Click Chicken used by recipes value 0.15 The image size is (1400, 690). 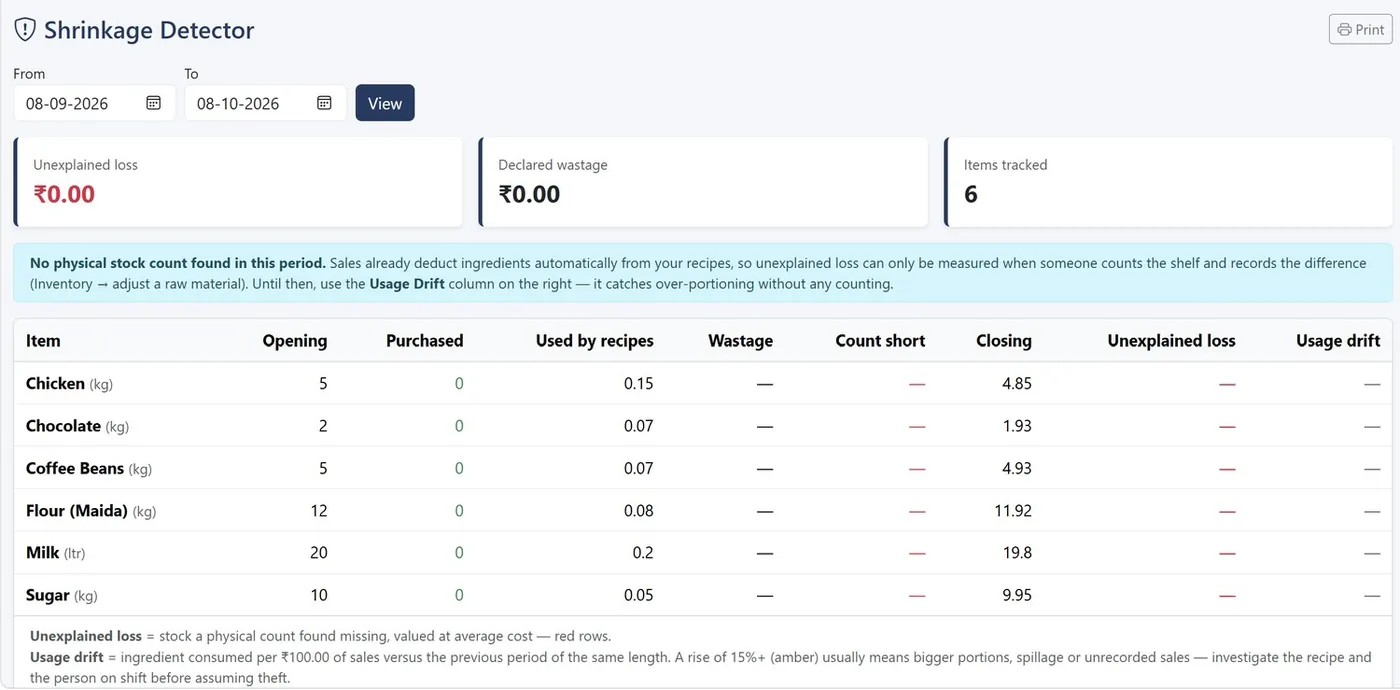point(638,383)
